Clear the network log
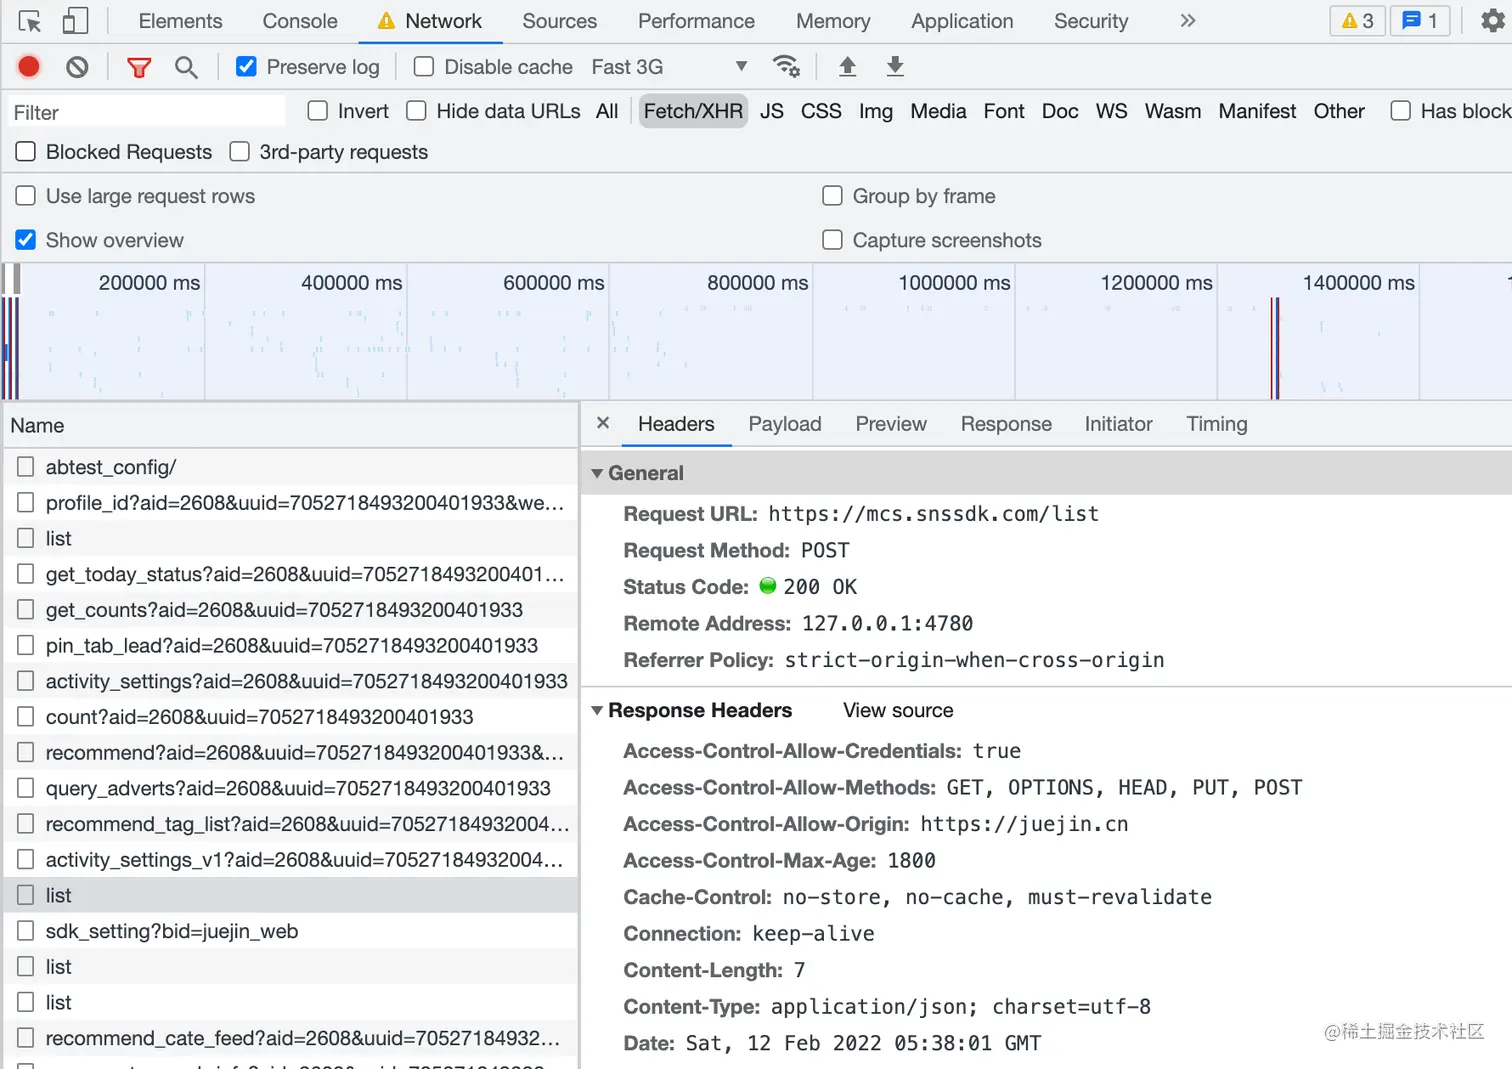 point(77,67)
